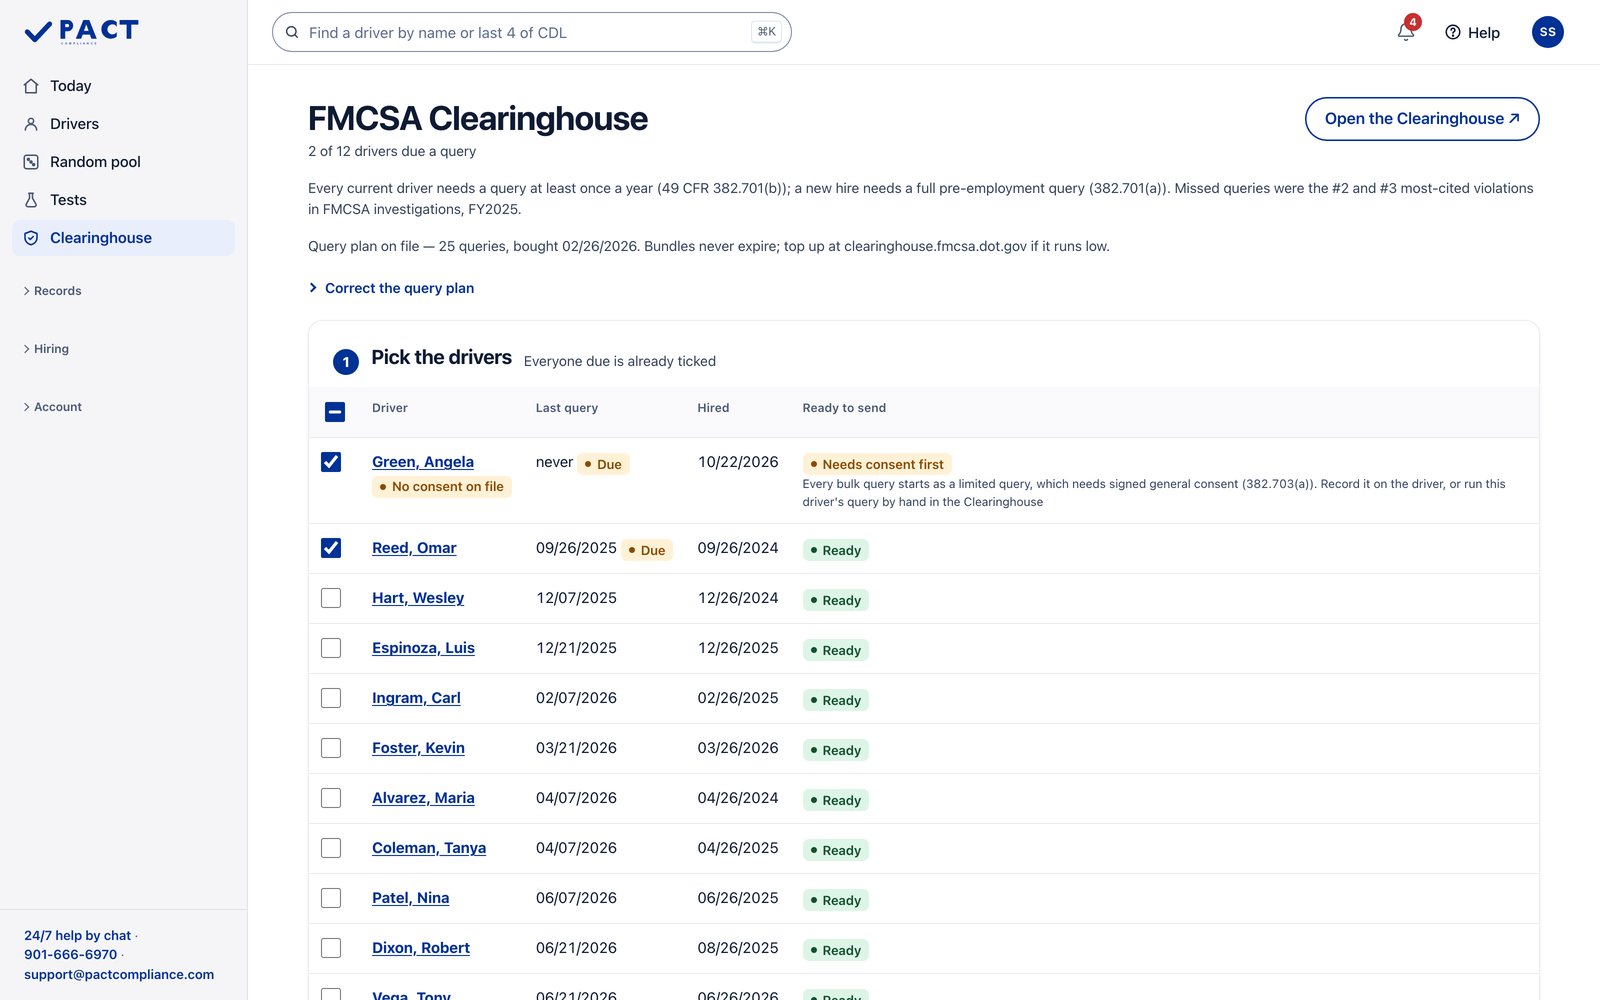Uncheck Reed, Omar's checkbox
Viewport: 1600px width, 1000px height.
pos(331,548)
